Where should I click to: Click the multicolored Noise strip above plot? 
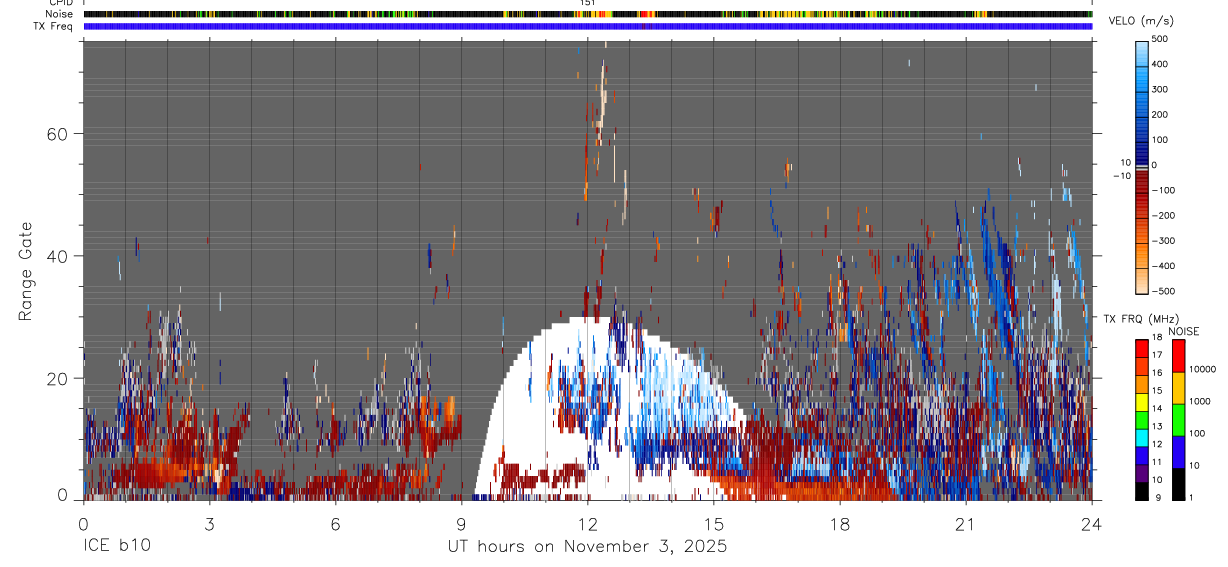tap(587, 14)
